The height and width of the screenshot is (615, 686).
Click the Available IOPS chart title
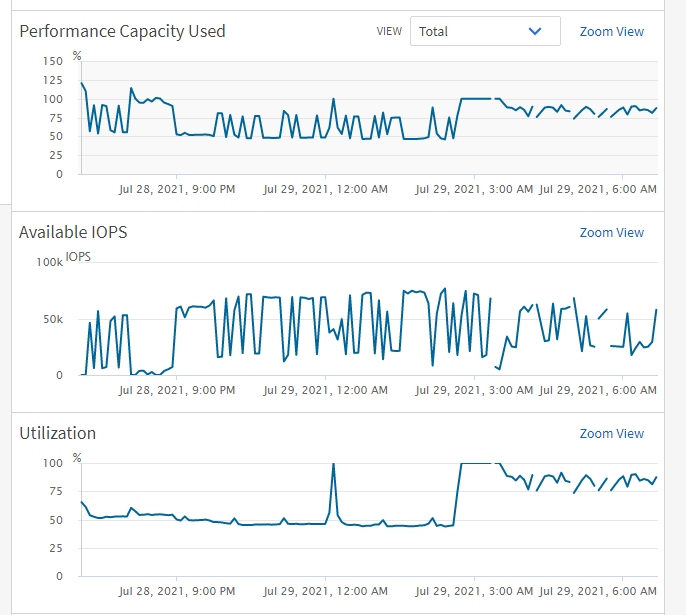click(x=73, y=232)
